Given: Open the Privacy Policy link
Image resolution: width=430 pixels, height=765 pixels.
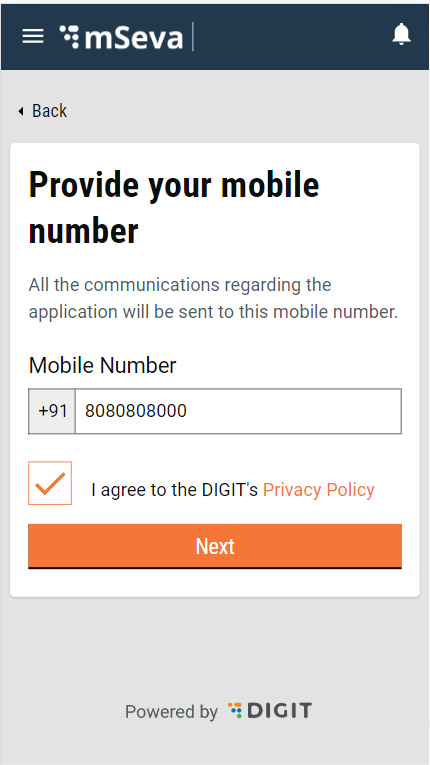Looking at the screenshot, I should coord(319,489).
